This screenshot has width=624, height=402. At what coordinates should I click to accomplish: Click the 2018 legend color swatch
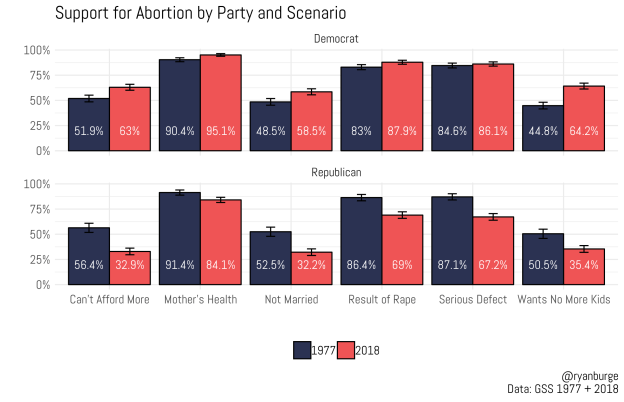click(347, 349)
